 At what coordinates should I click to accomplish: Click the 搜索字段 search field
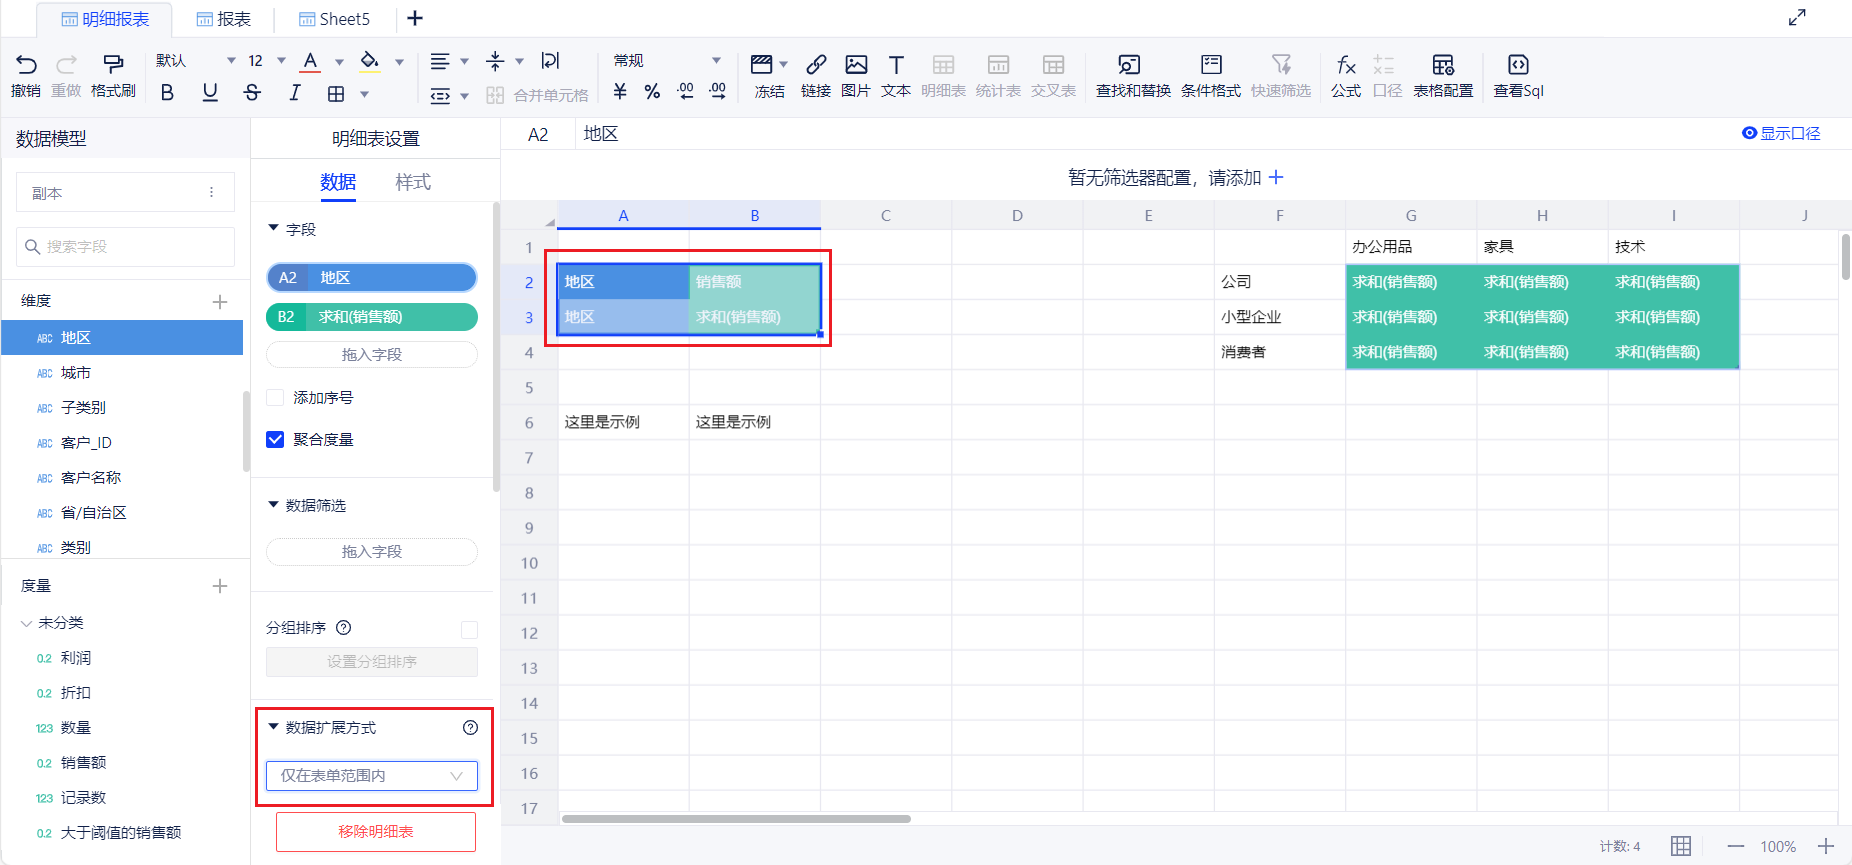pos(126,247)
